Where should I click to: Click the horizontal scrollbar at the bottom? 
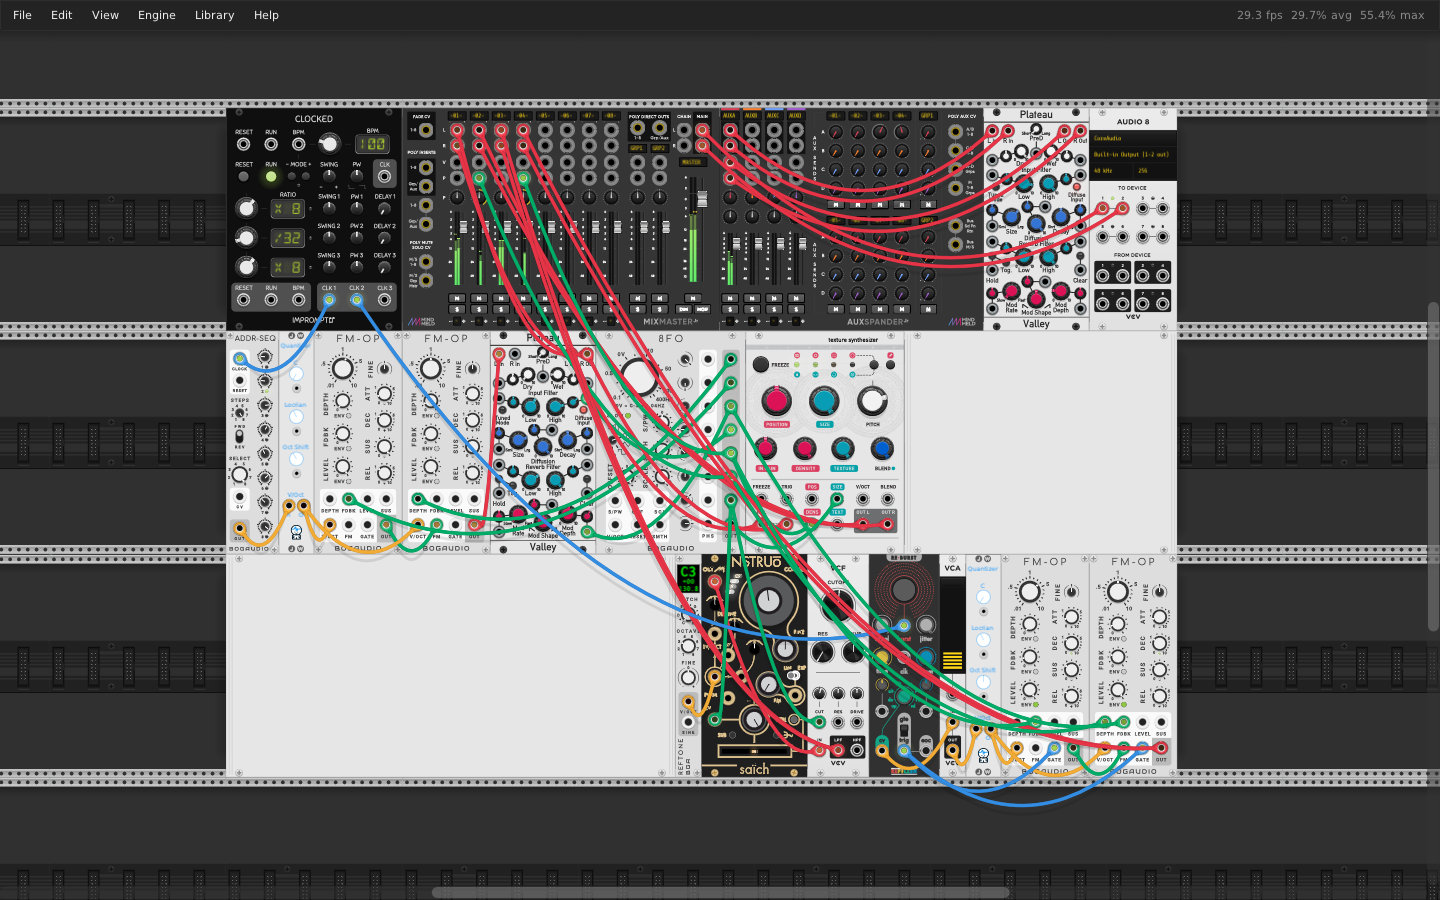pos(720,892)
